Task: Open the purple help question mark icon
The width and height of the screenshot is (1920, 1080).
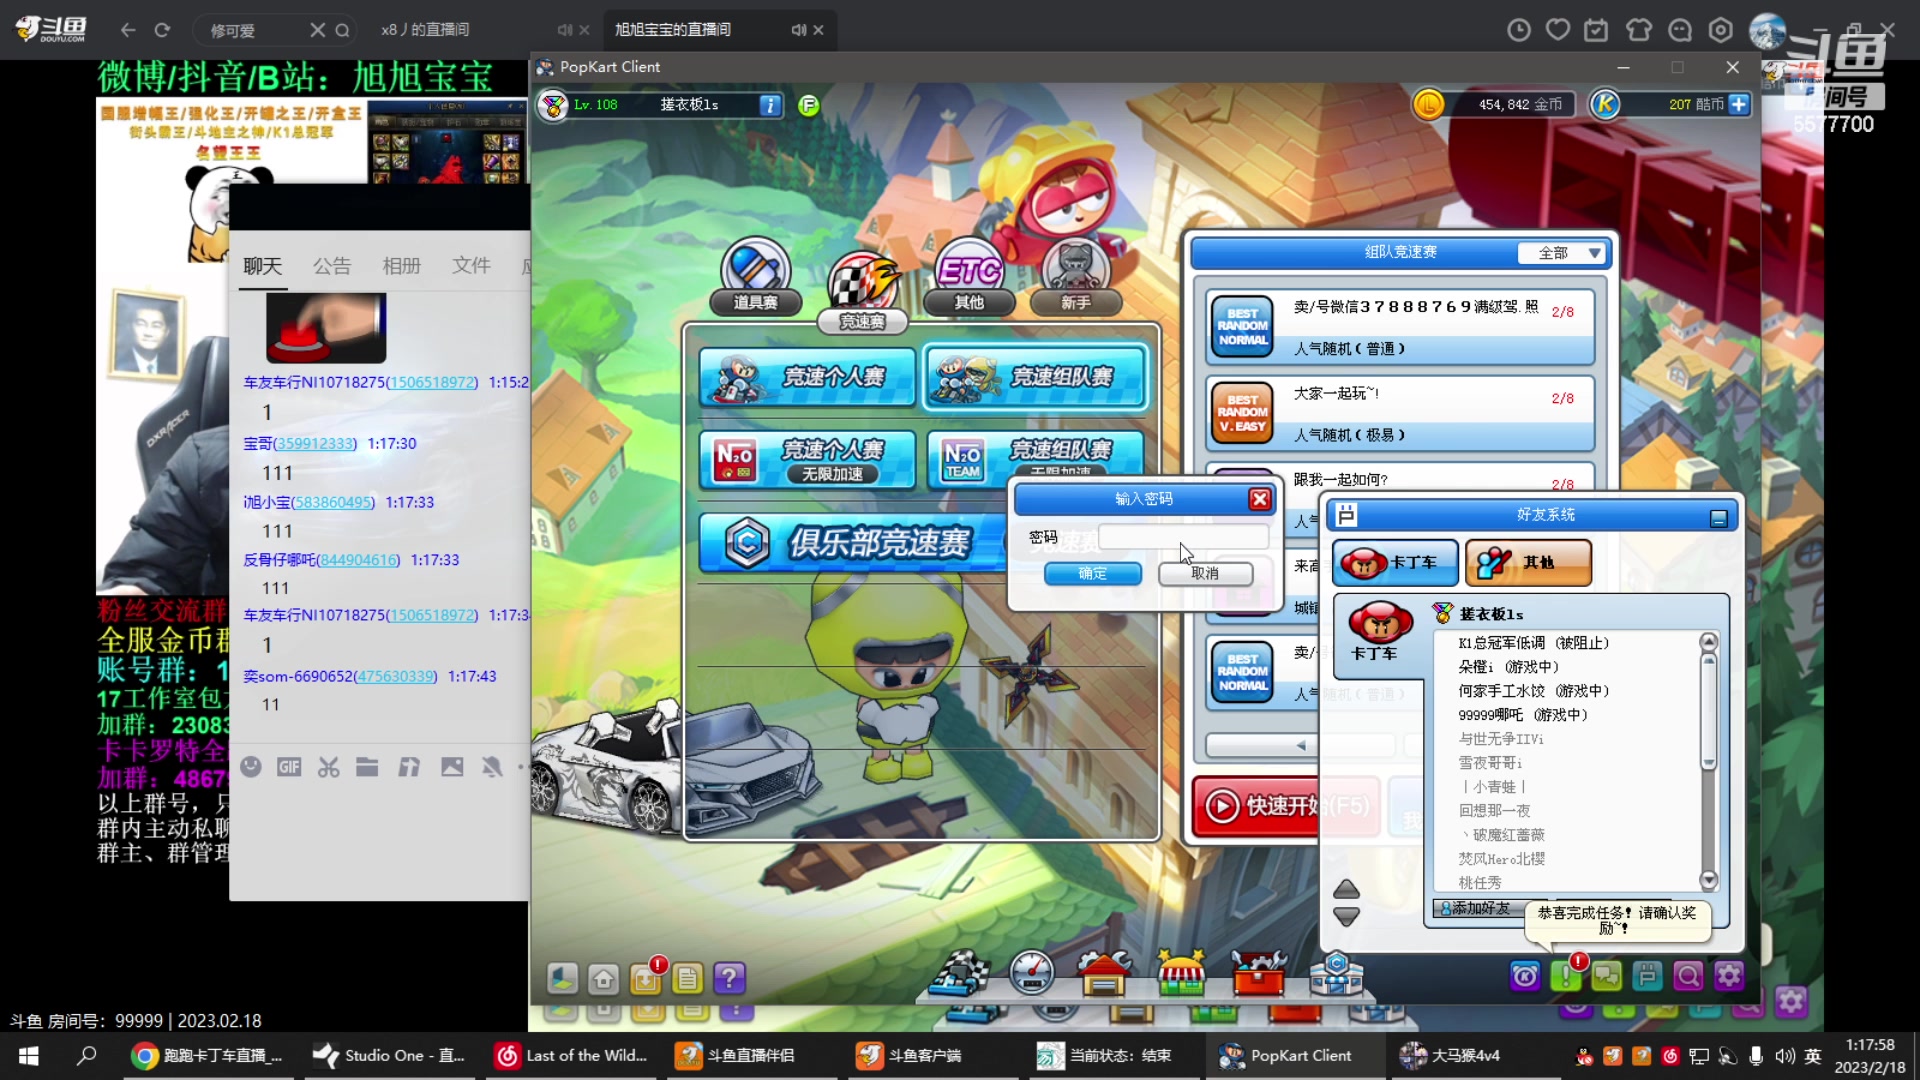Action: tap(730, 979)
